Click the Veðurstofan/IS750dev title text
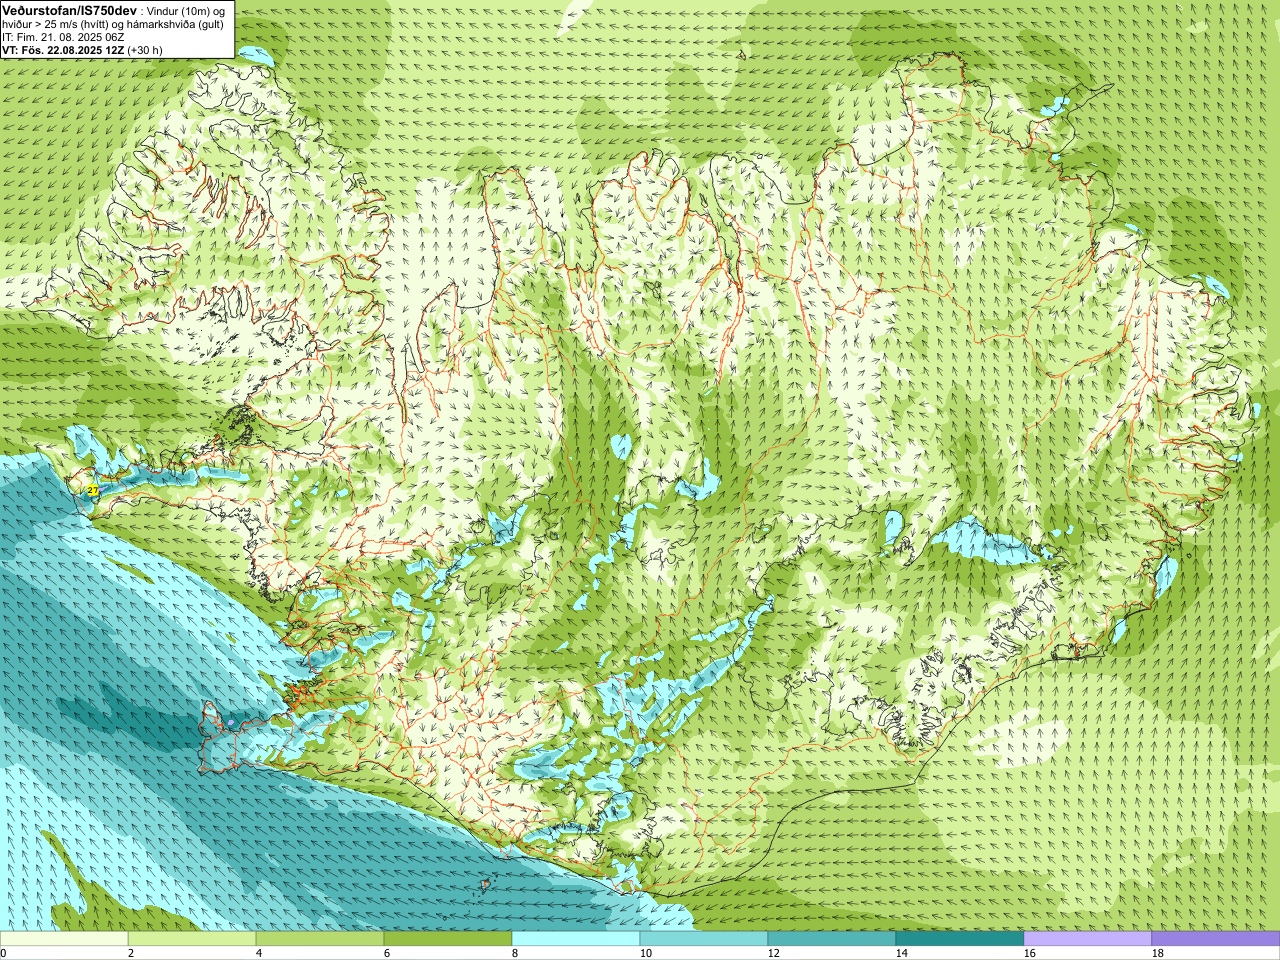Viewport: 1280px width, 960px height. 69,9
